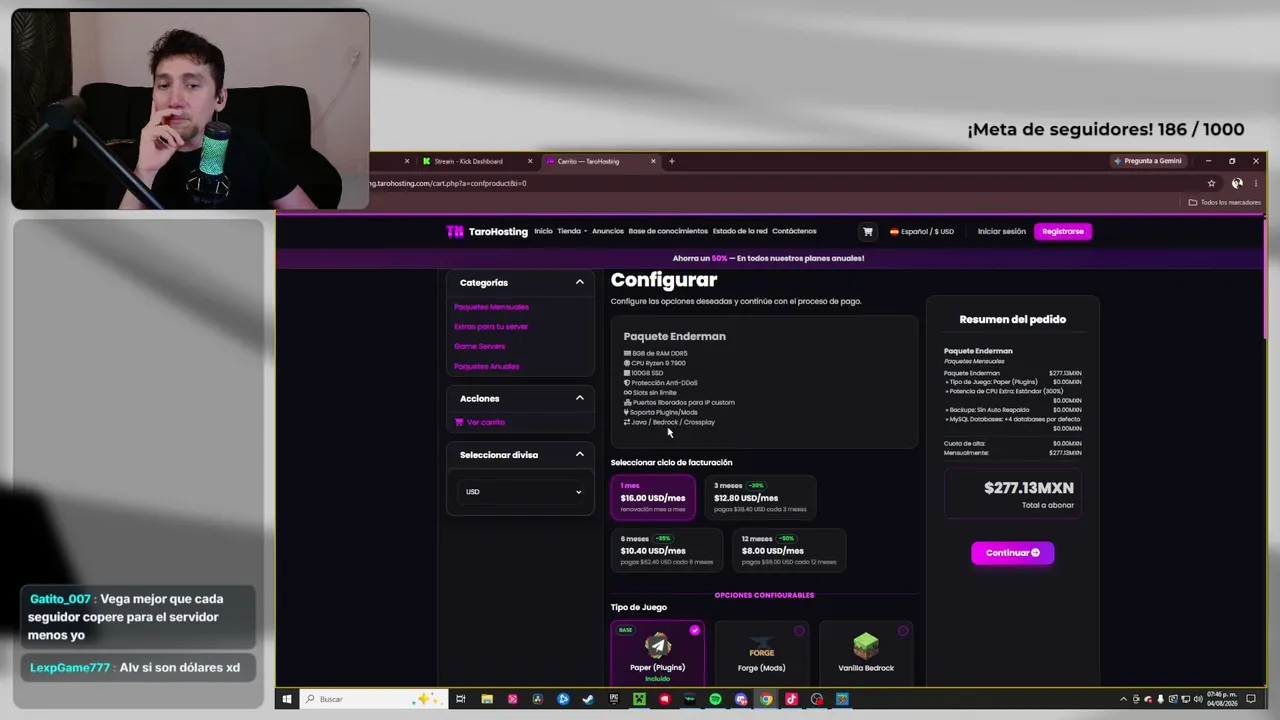Close the Carrito — TaroHosting tab
The image size is (1280, 720).
[x=653, y=161]
